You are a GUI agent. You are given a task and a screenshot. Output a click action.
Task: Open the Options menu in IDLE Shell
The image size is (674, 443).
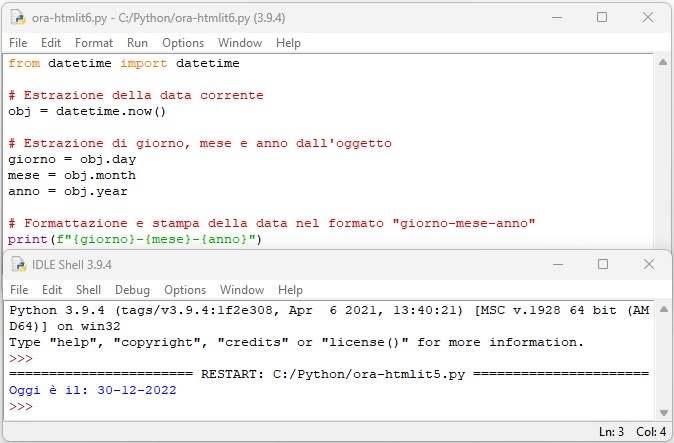point(184,290)
